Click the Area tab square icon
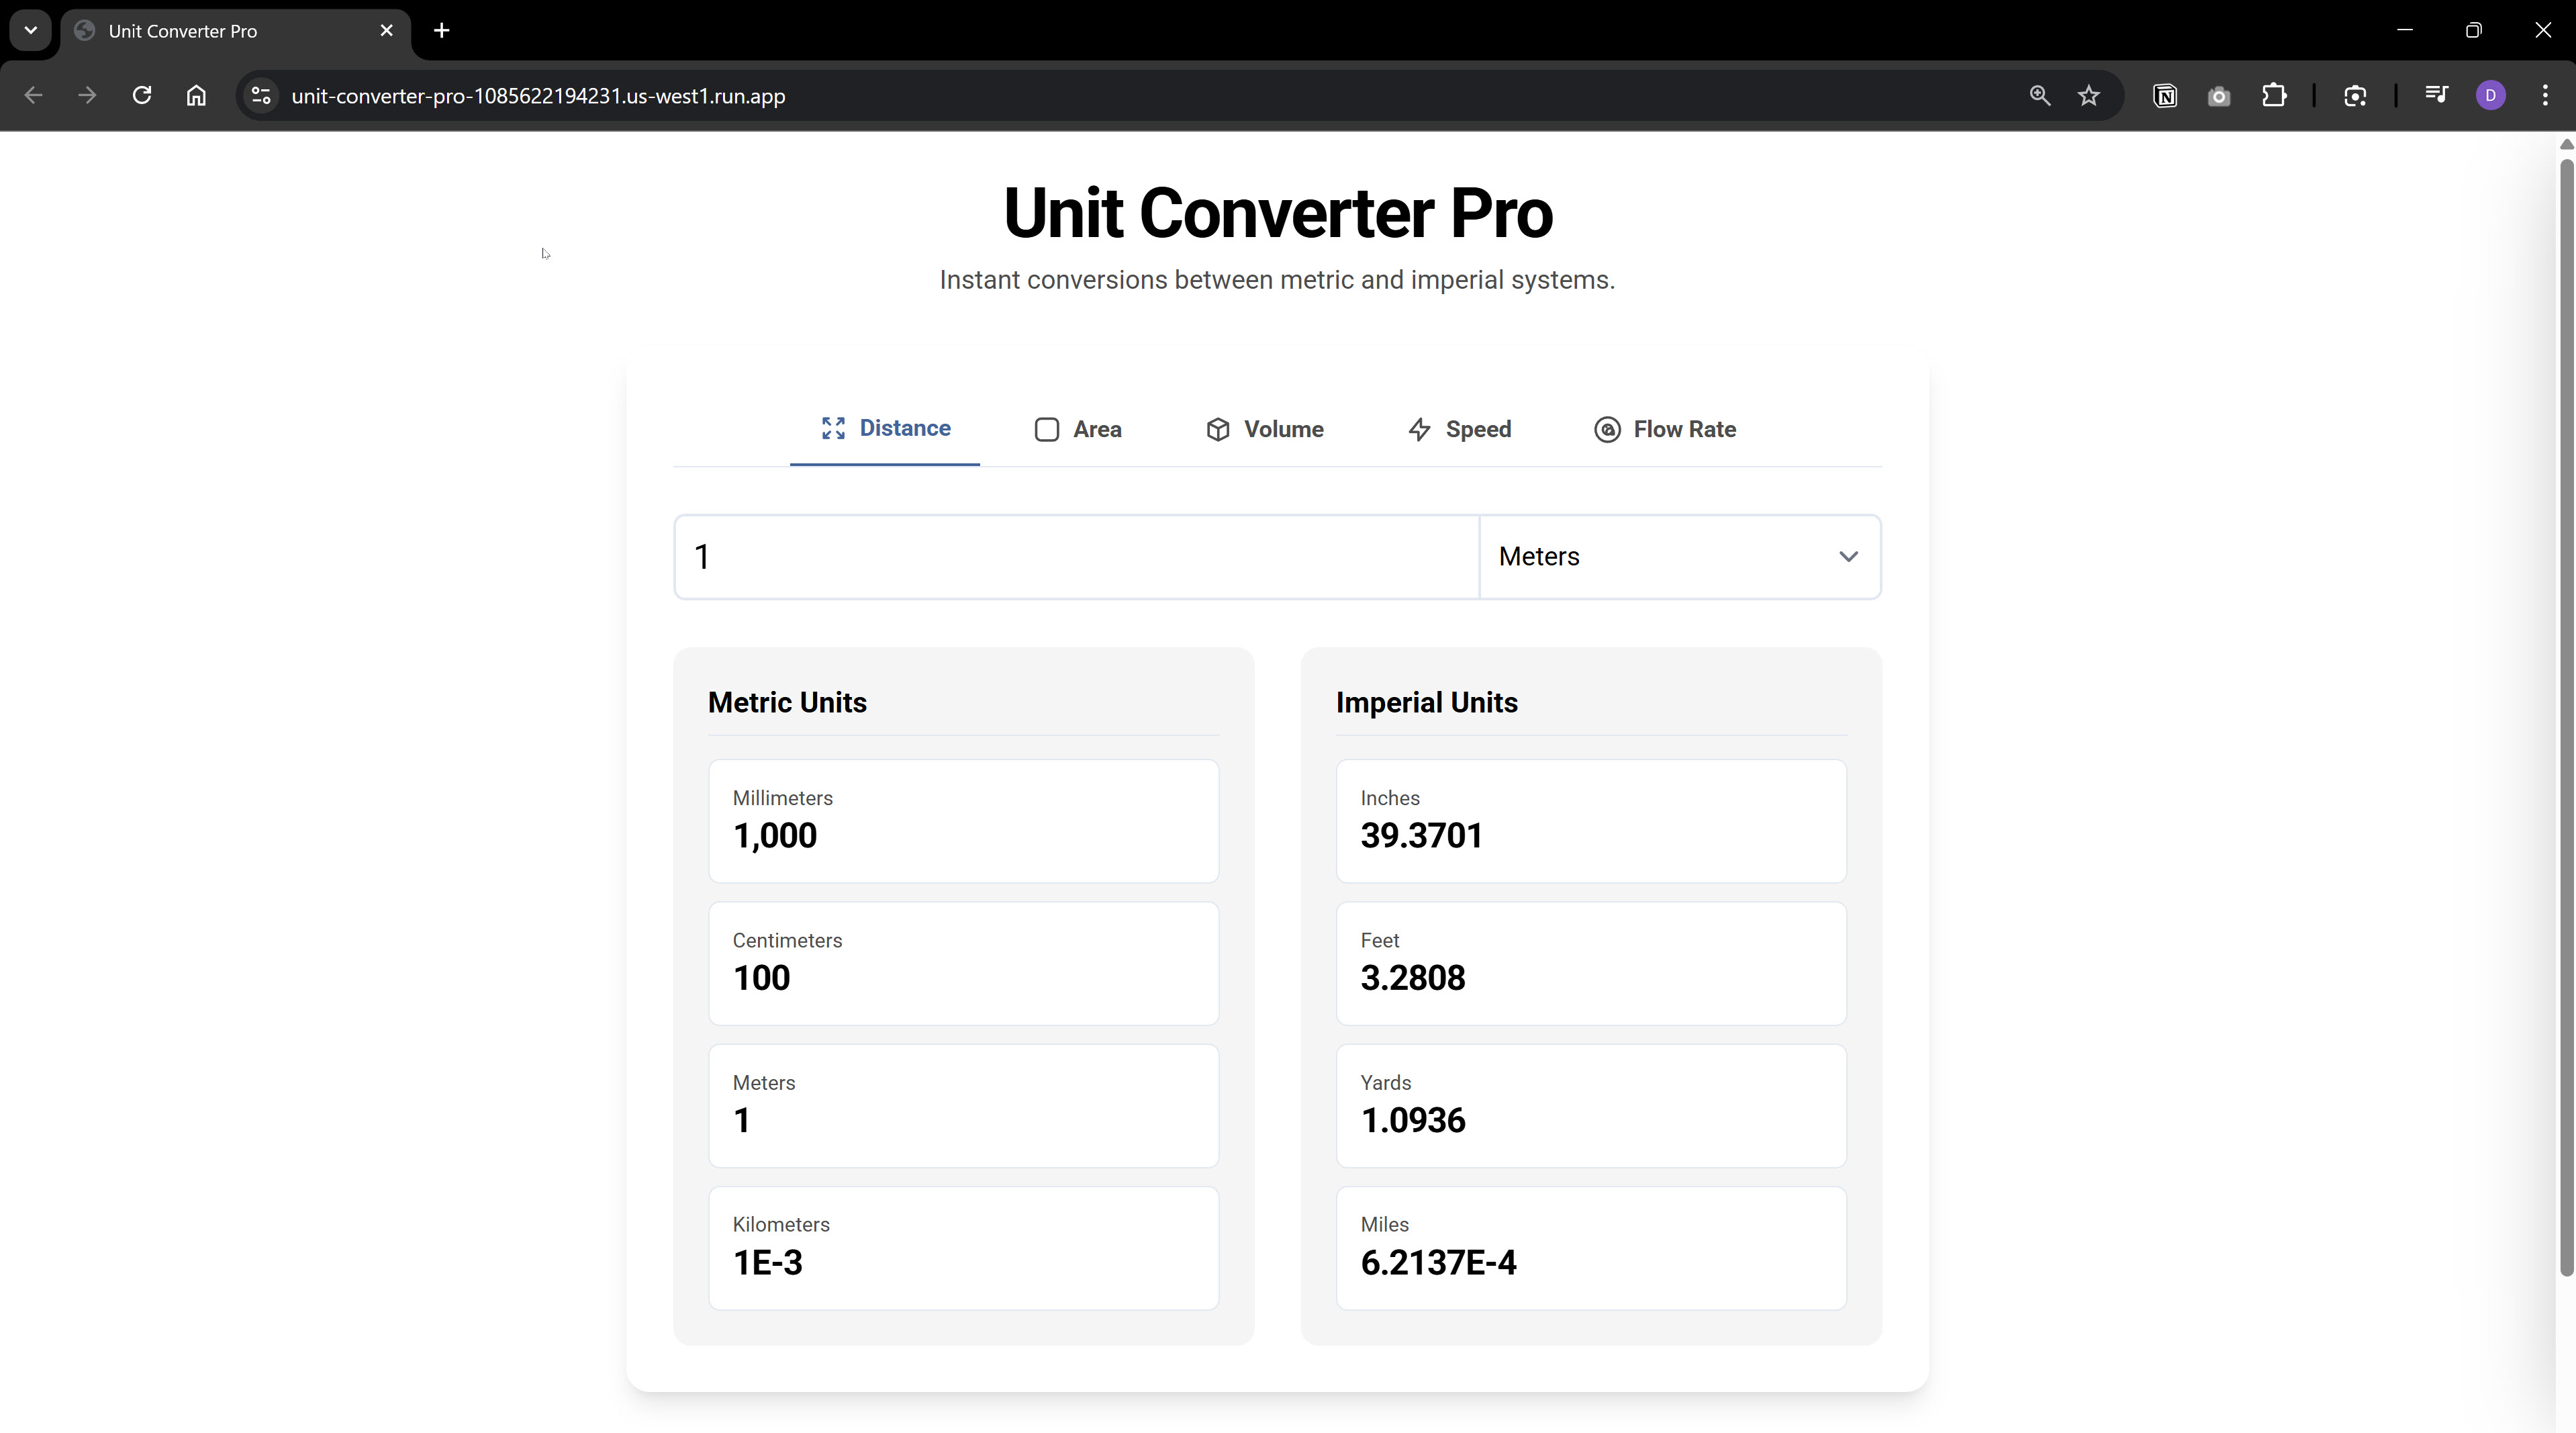This screenshot has height=1433, width=2576. coord(1046,430)
